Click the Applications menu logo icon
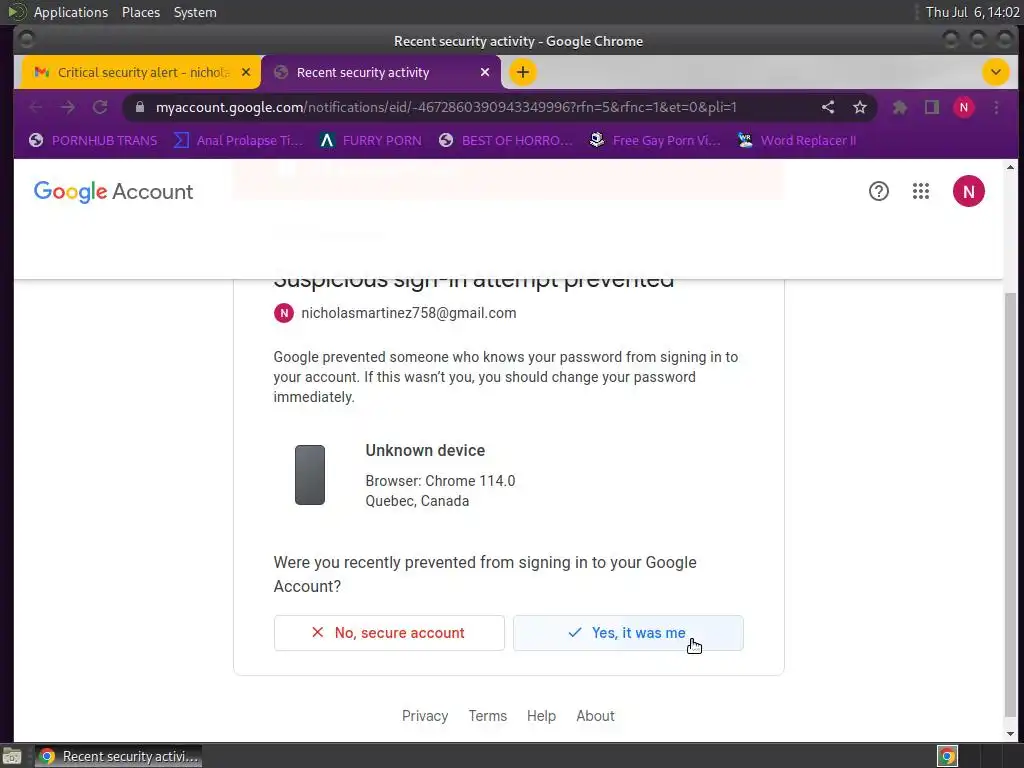 coord(16,12)
